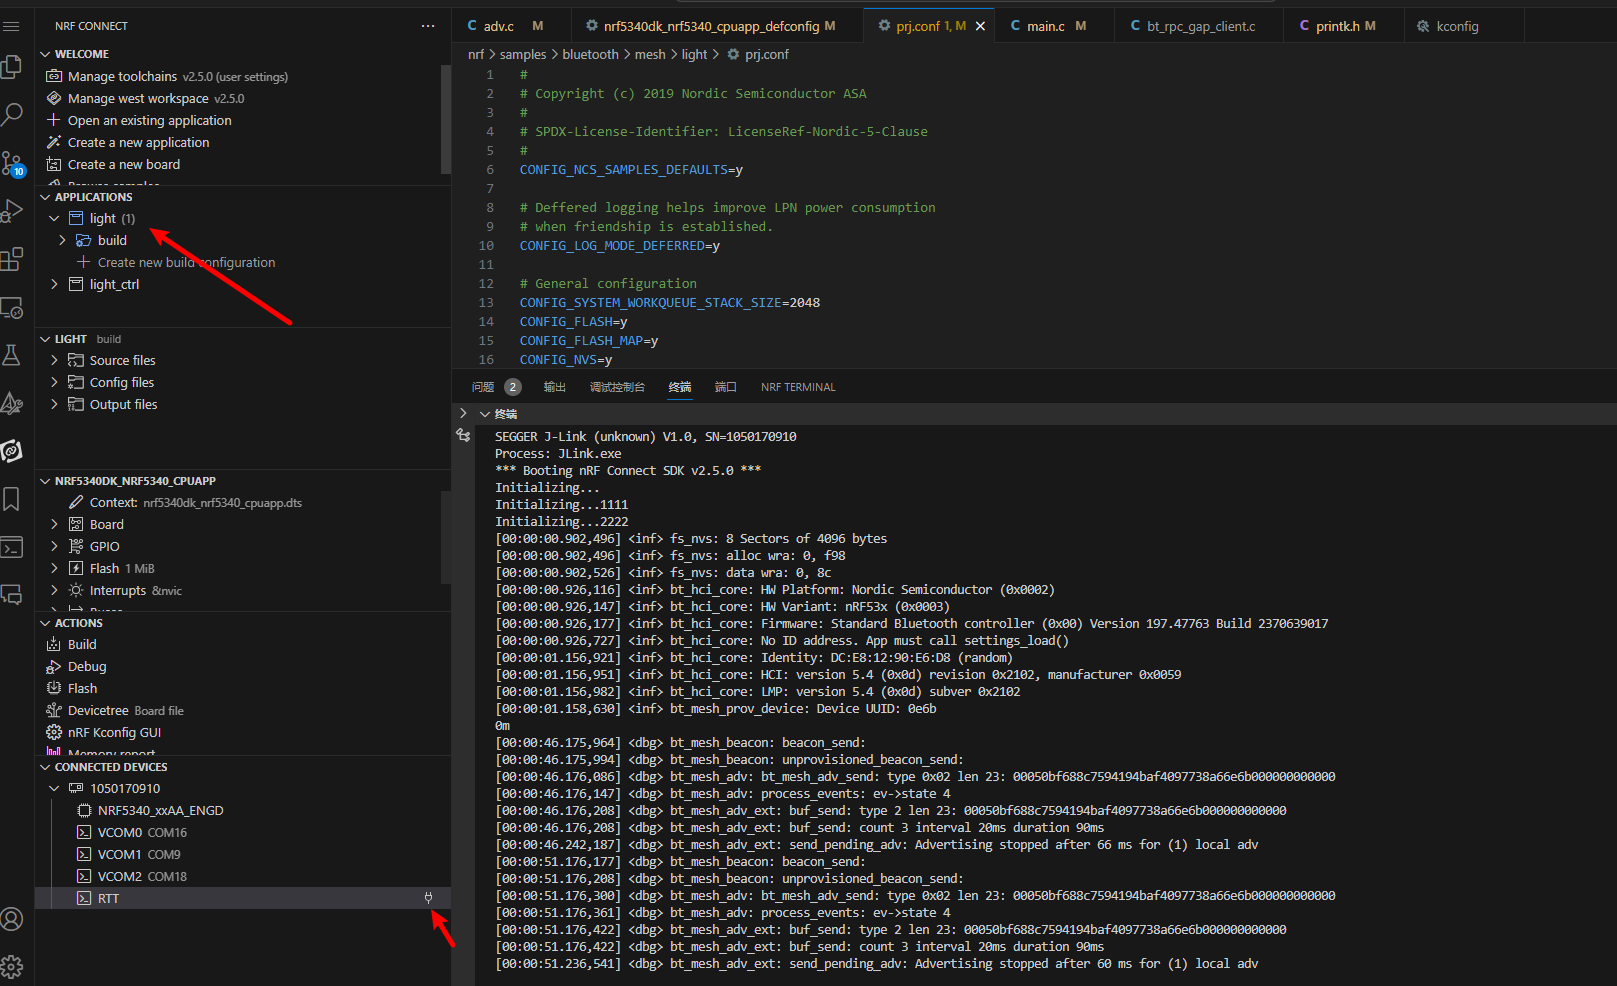This screenshot has width=1617, height=986.
Task: Switch to bt_rpc_gap_client.c tab
Action: coord(1199,26)
